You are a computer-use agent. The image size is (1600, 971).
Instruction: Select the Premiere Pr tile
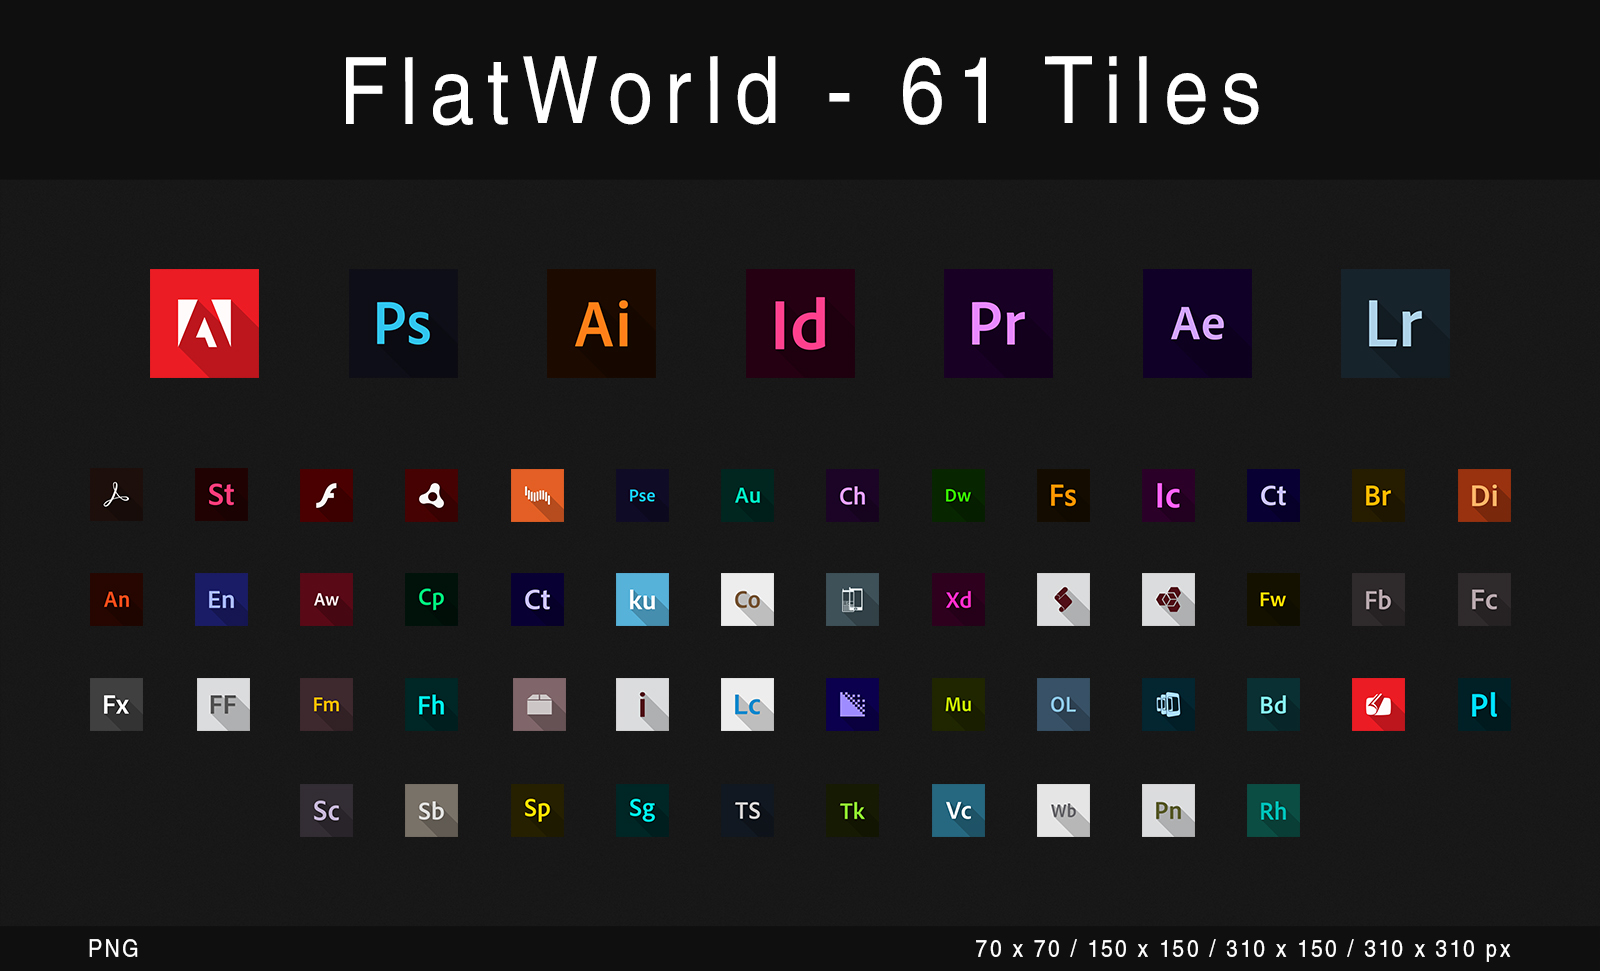(x=997, y=324)
